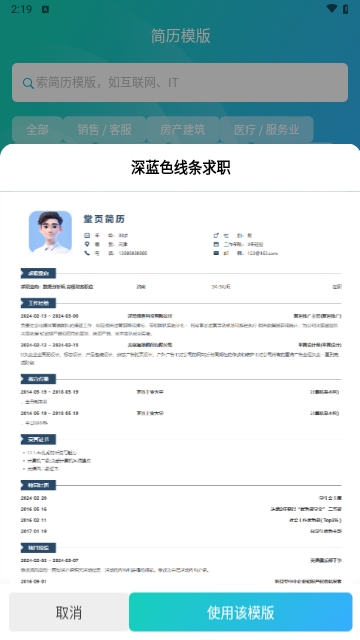Tap the location pin icon in resume
Screen dimensions: 360x640
click(x=87, y=244)
